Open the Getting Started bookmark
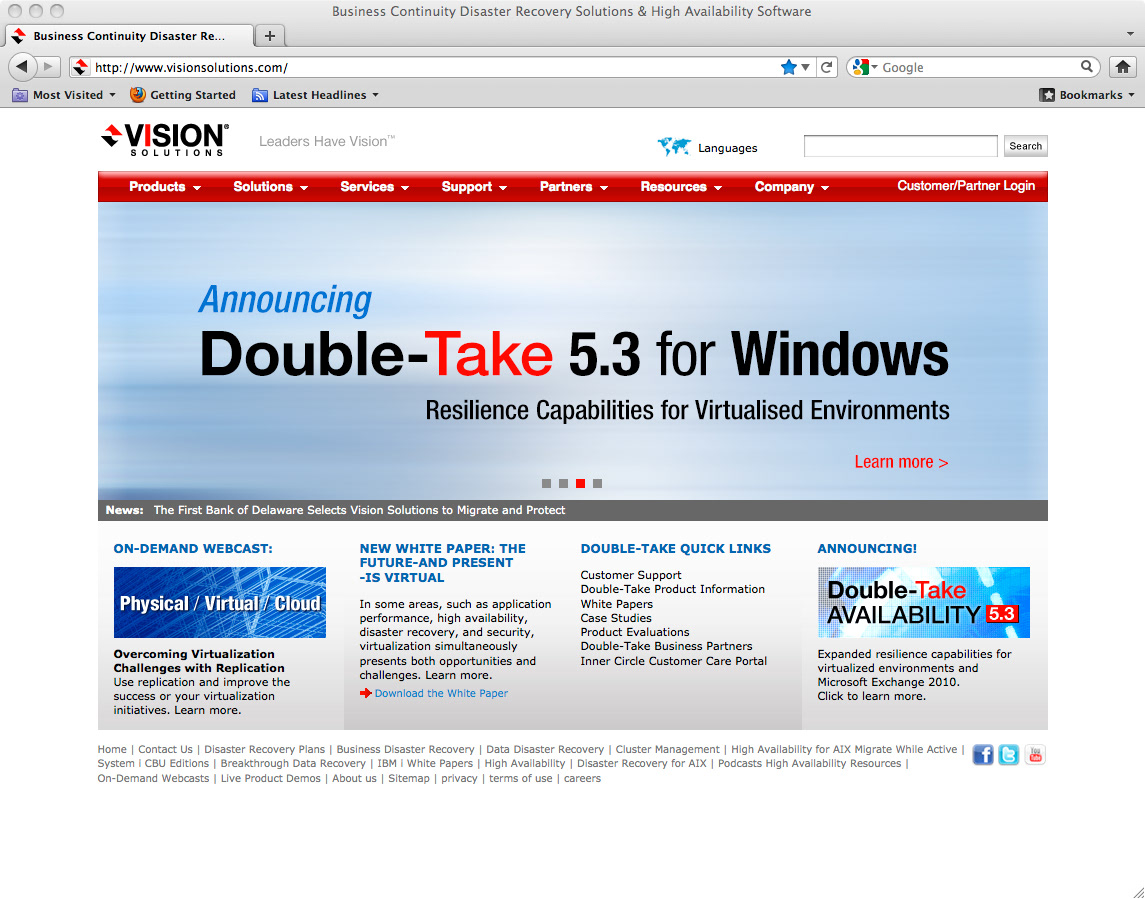The width and height of the screenshot is (1145, 899). [x=183, y=95]
